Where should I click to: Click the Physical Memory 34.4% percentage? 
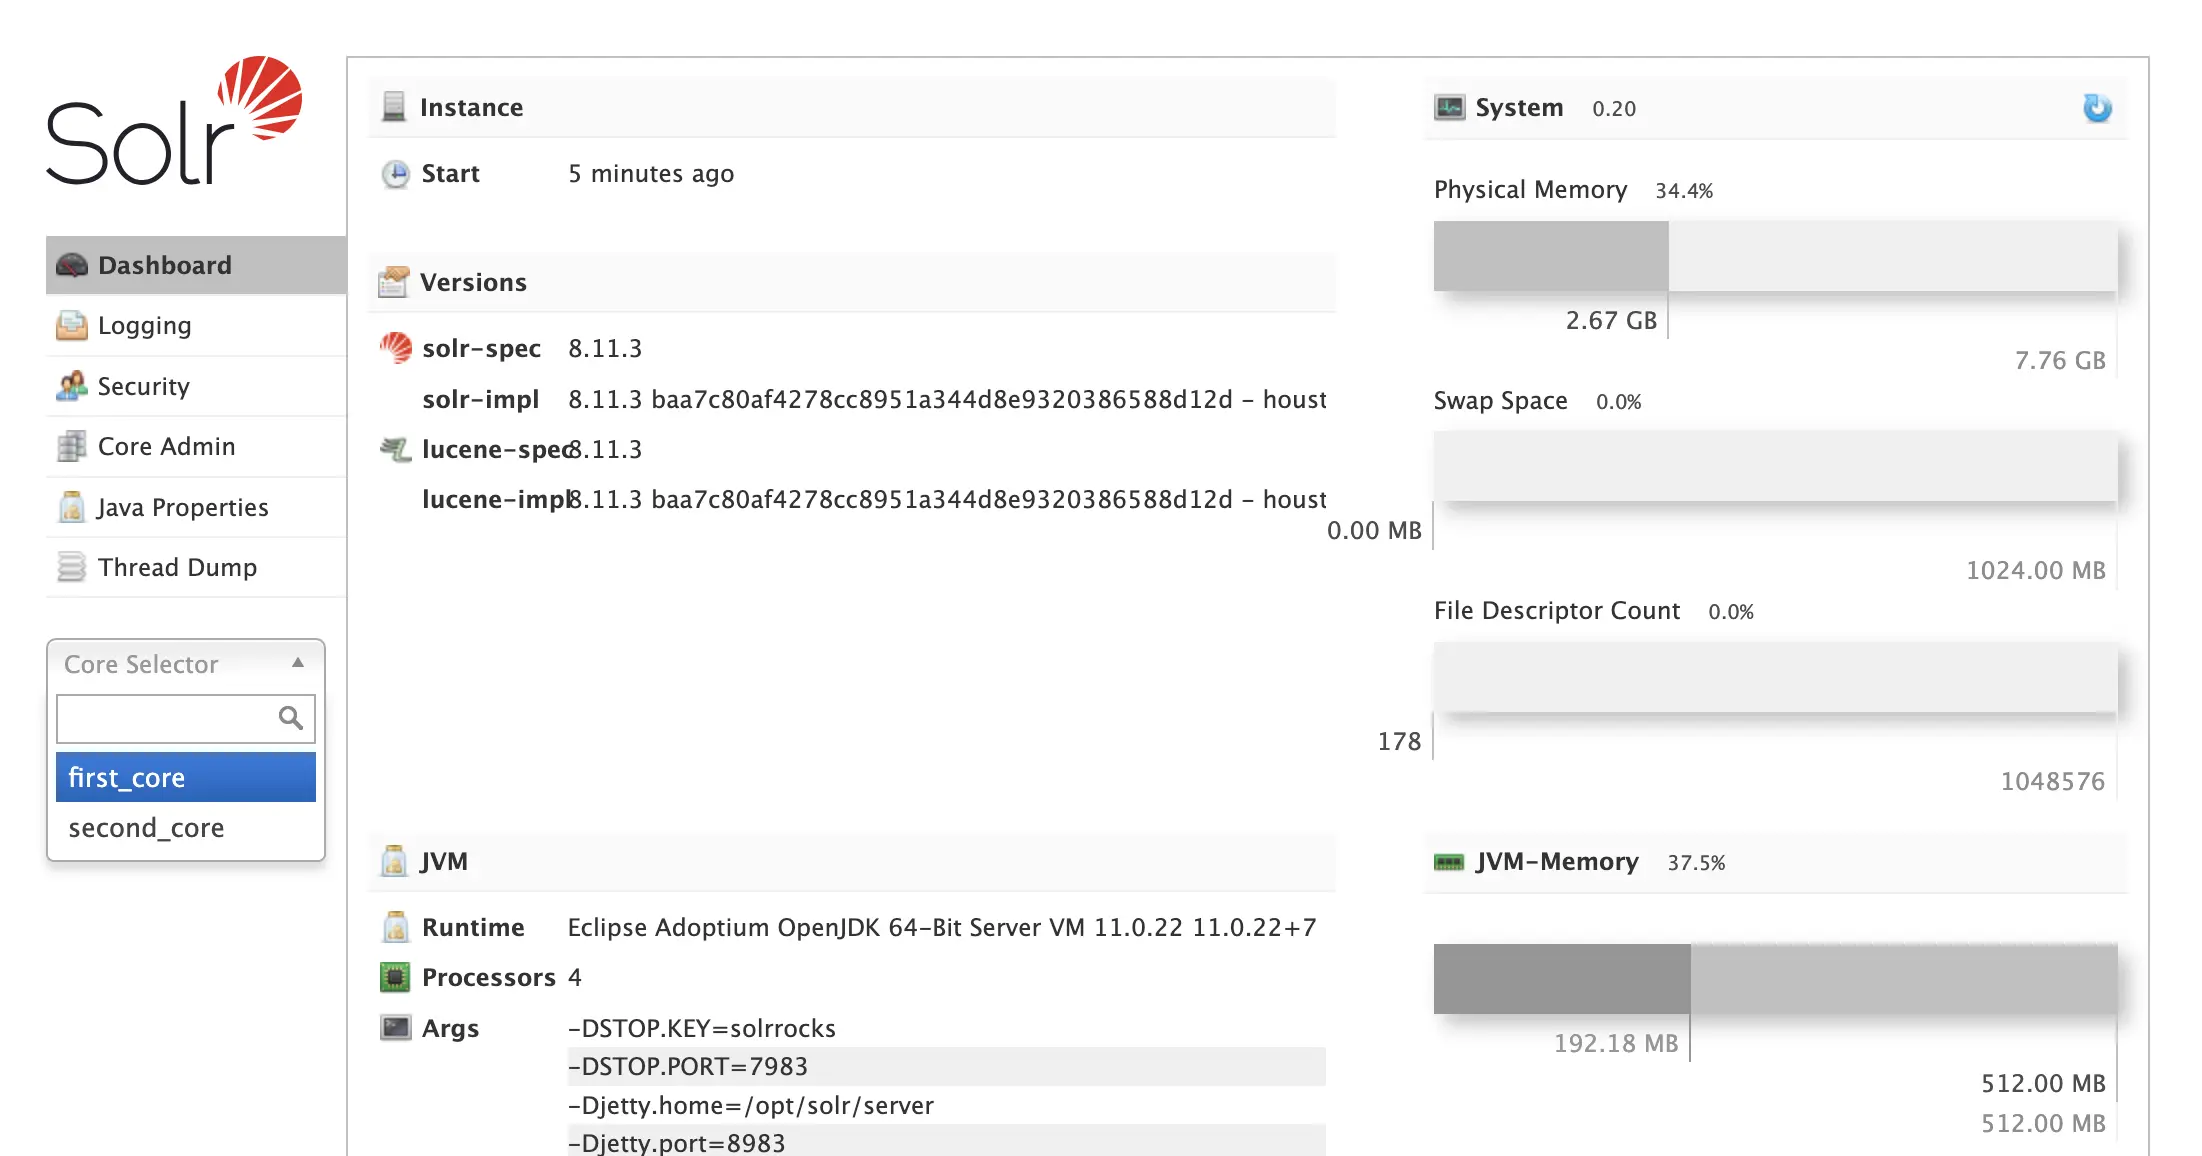click(x=1684, y=190)
